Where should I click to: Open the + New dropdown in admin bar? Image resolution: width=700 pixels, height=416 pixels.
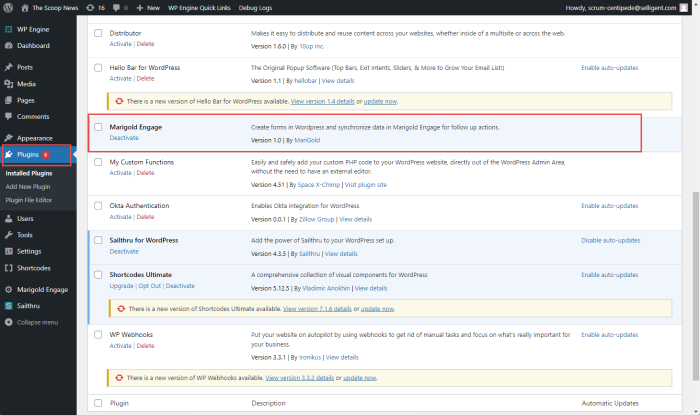148,7
